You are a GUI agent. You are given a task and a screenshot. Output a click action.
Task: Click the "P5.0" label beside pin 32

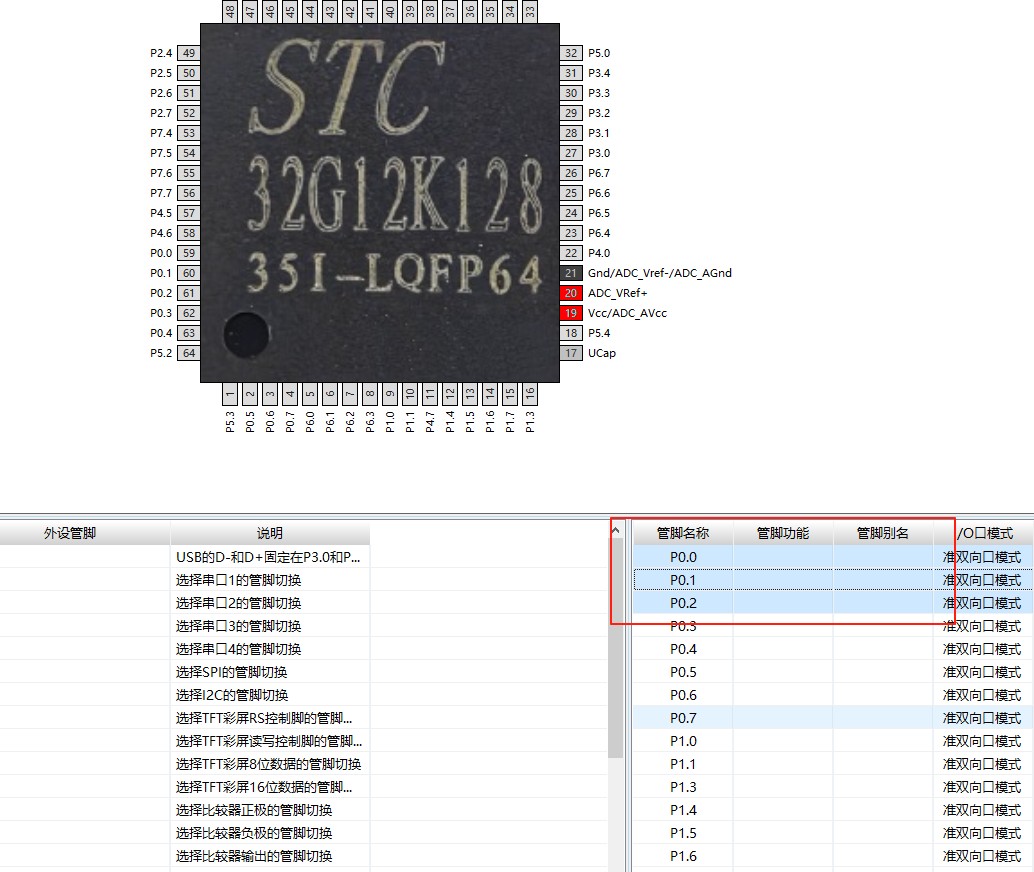(599, 53)
